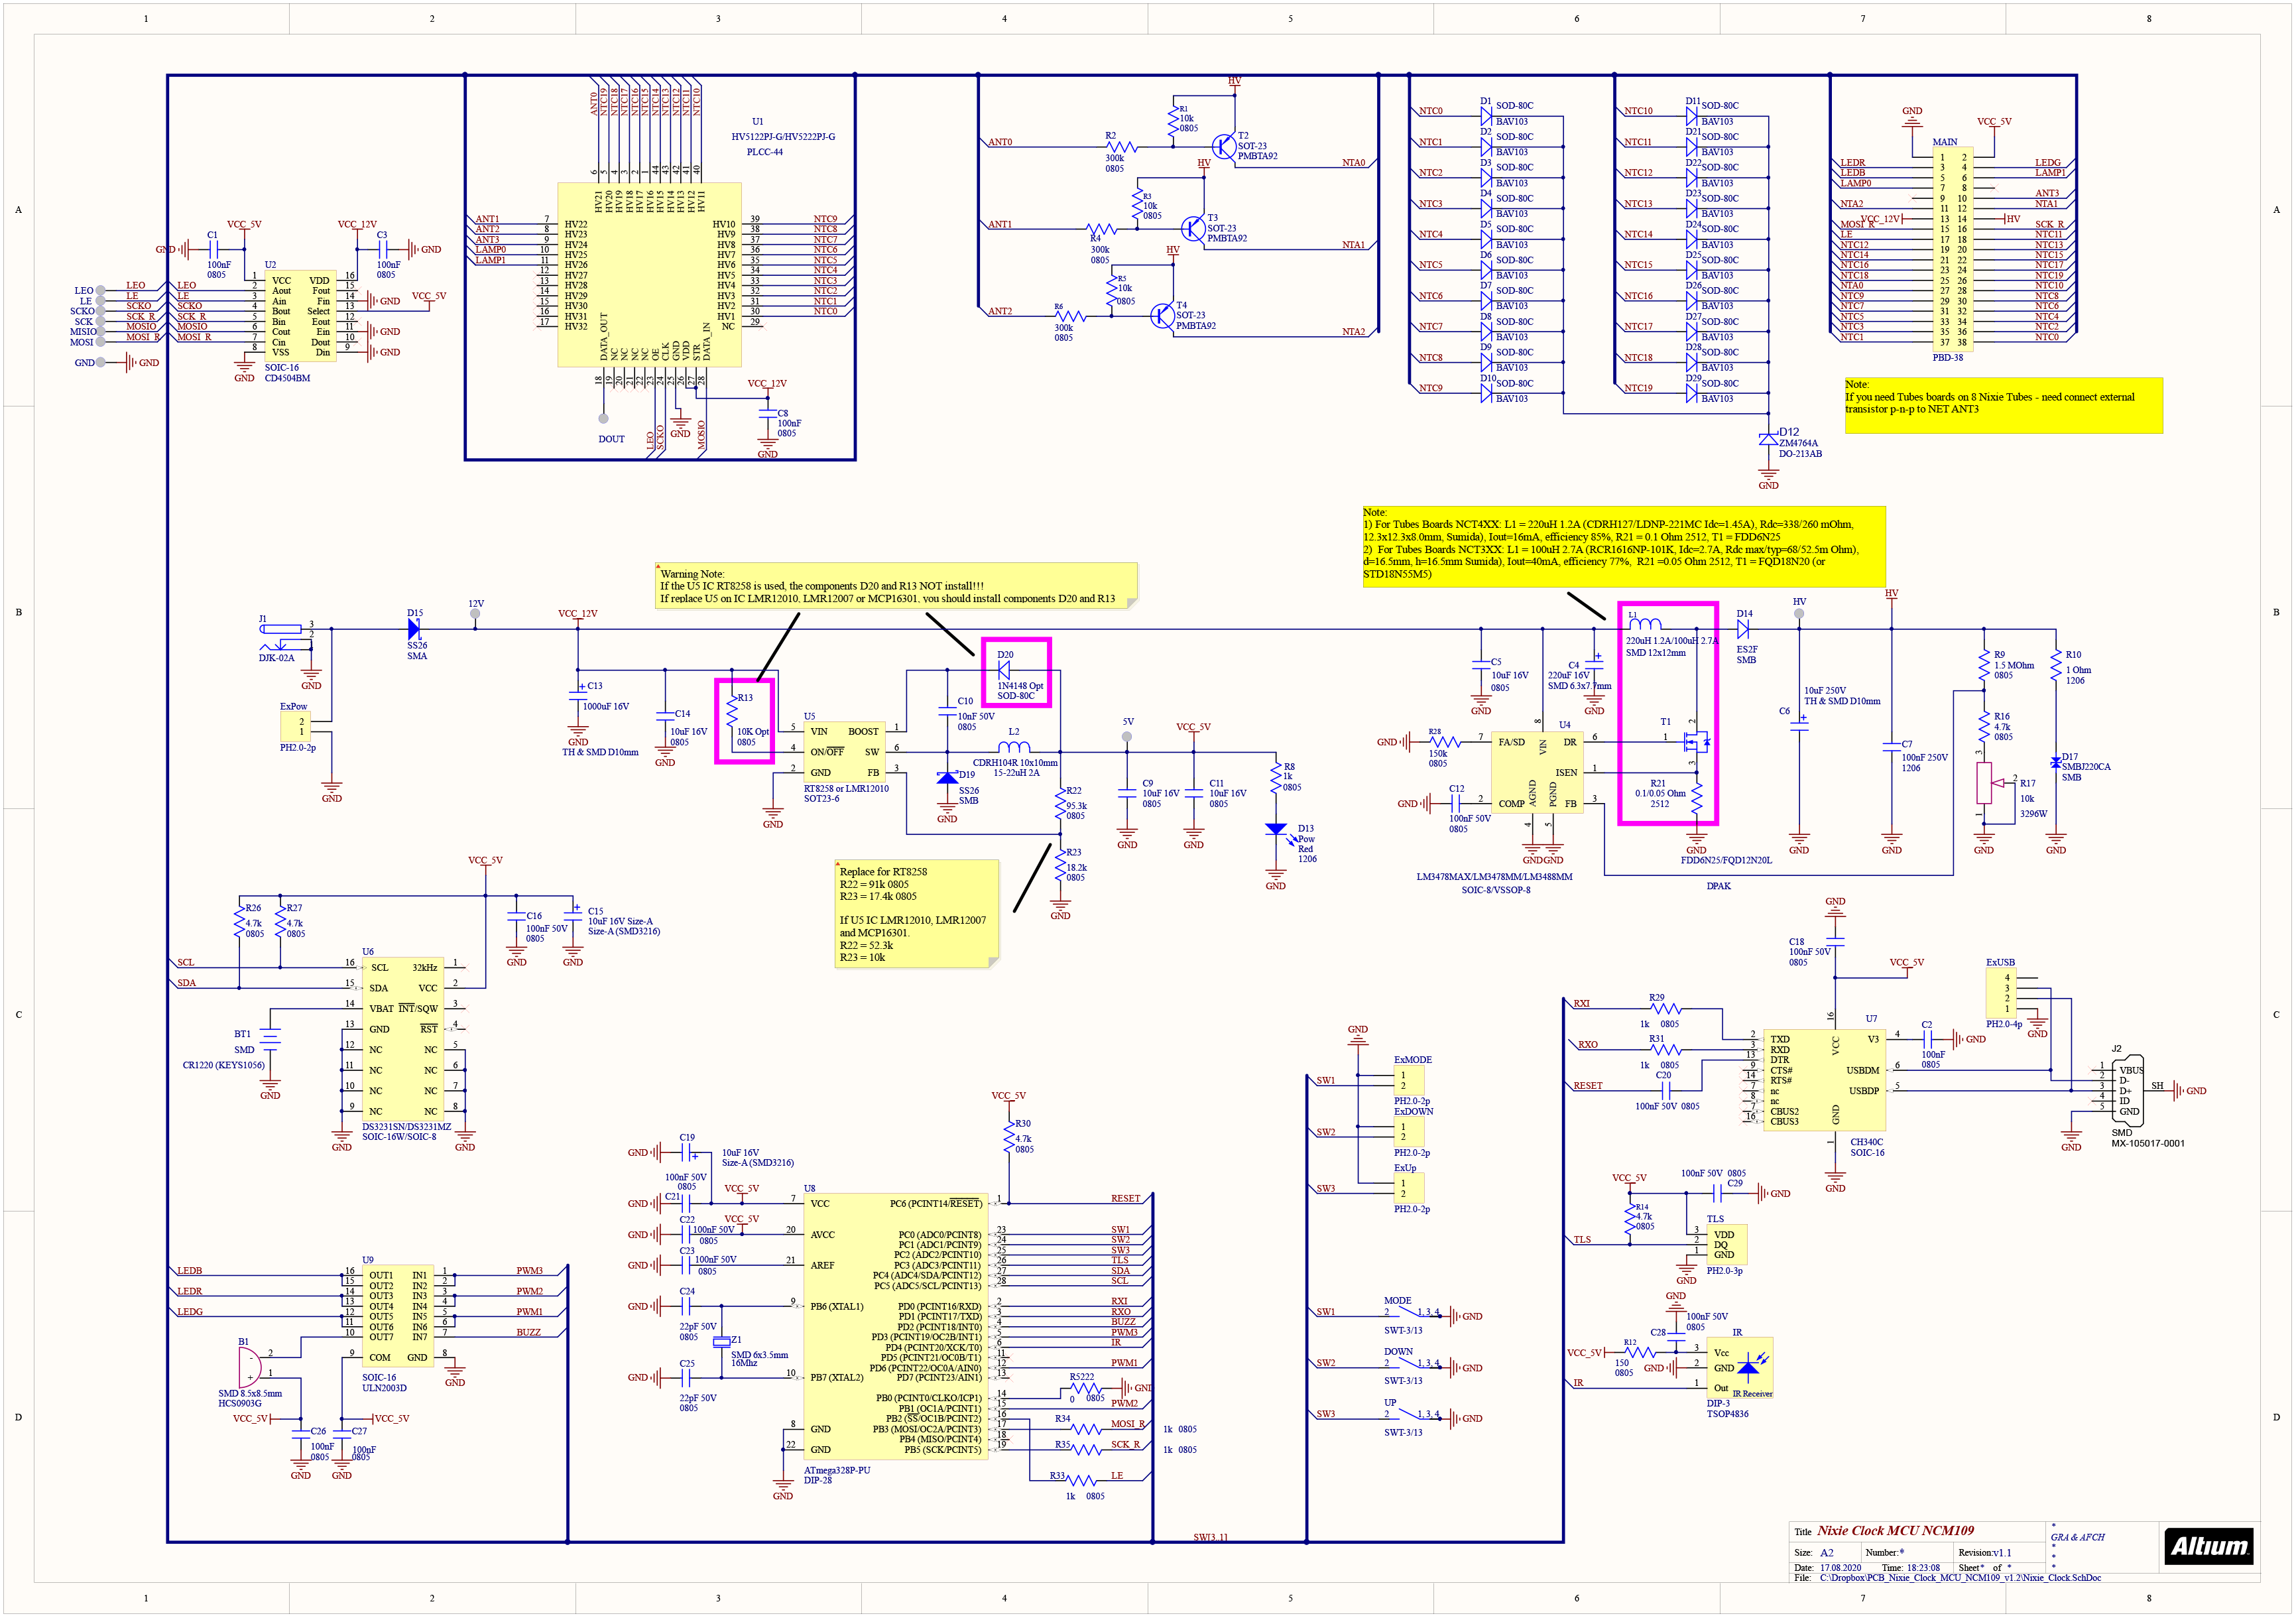Click the 'FDD6N25/FQD12N20L' transistor label

point(1726,861)
